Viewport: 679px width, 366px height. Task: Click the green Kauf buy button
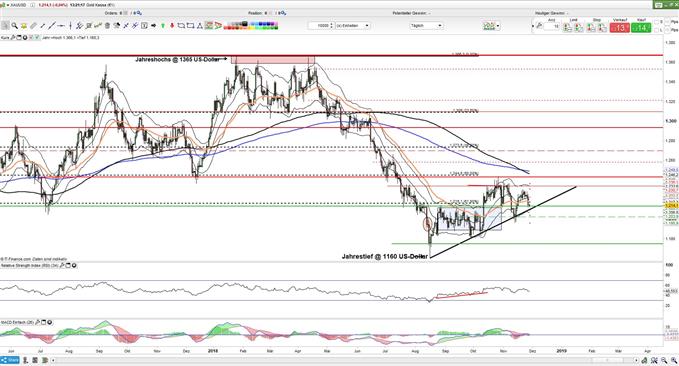point(641,28)
